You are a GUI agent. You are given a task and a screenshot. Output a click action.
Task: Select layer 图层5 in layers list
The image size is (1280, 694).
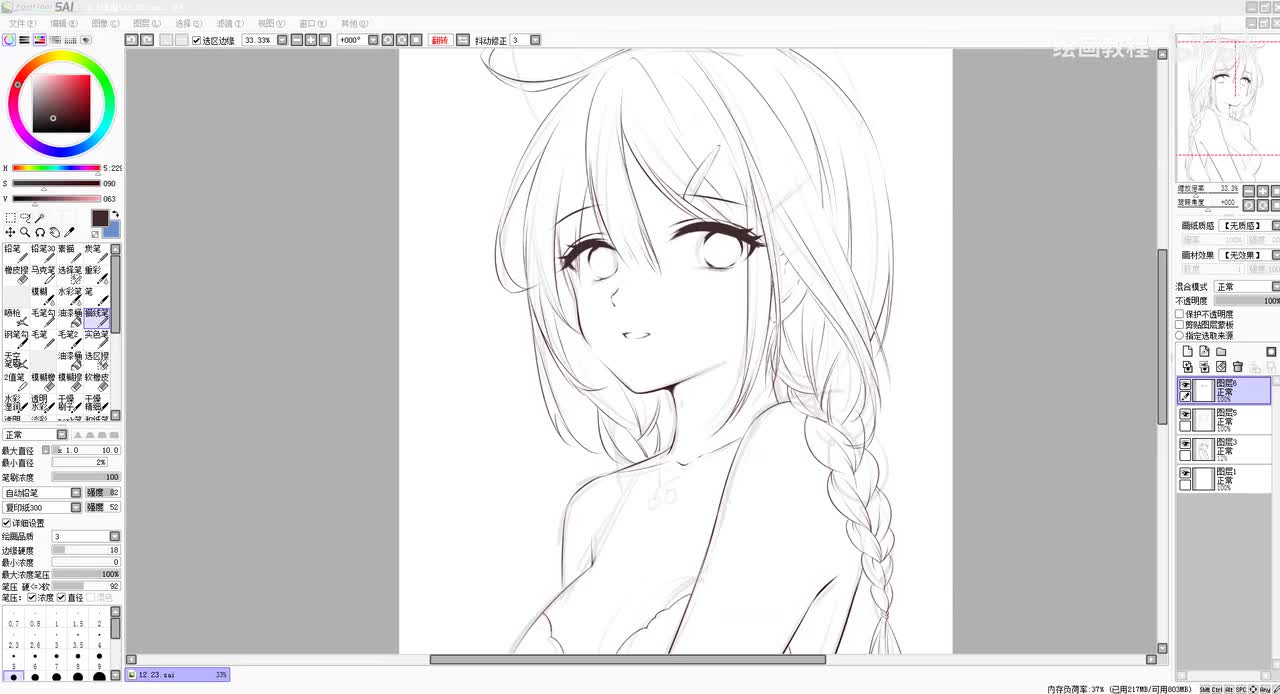(x=1224, y=420)
